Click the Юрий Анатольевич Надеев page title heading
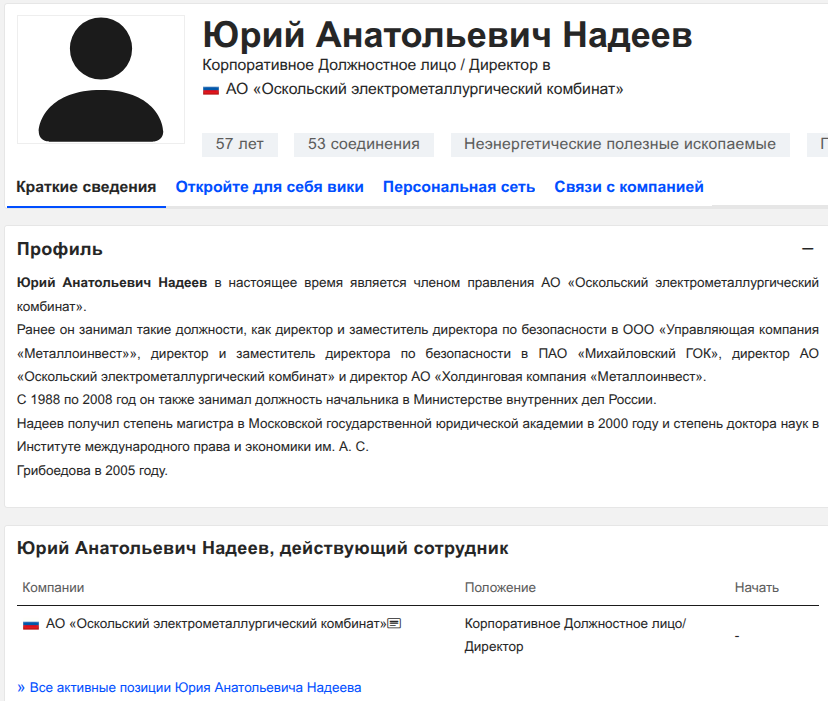The height and width of the screenshot is (701, 828). click(447, 35)
